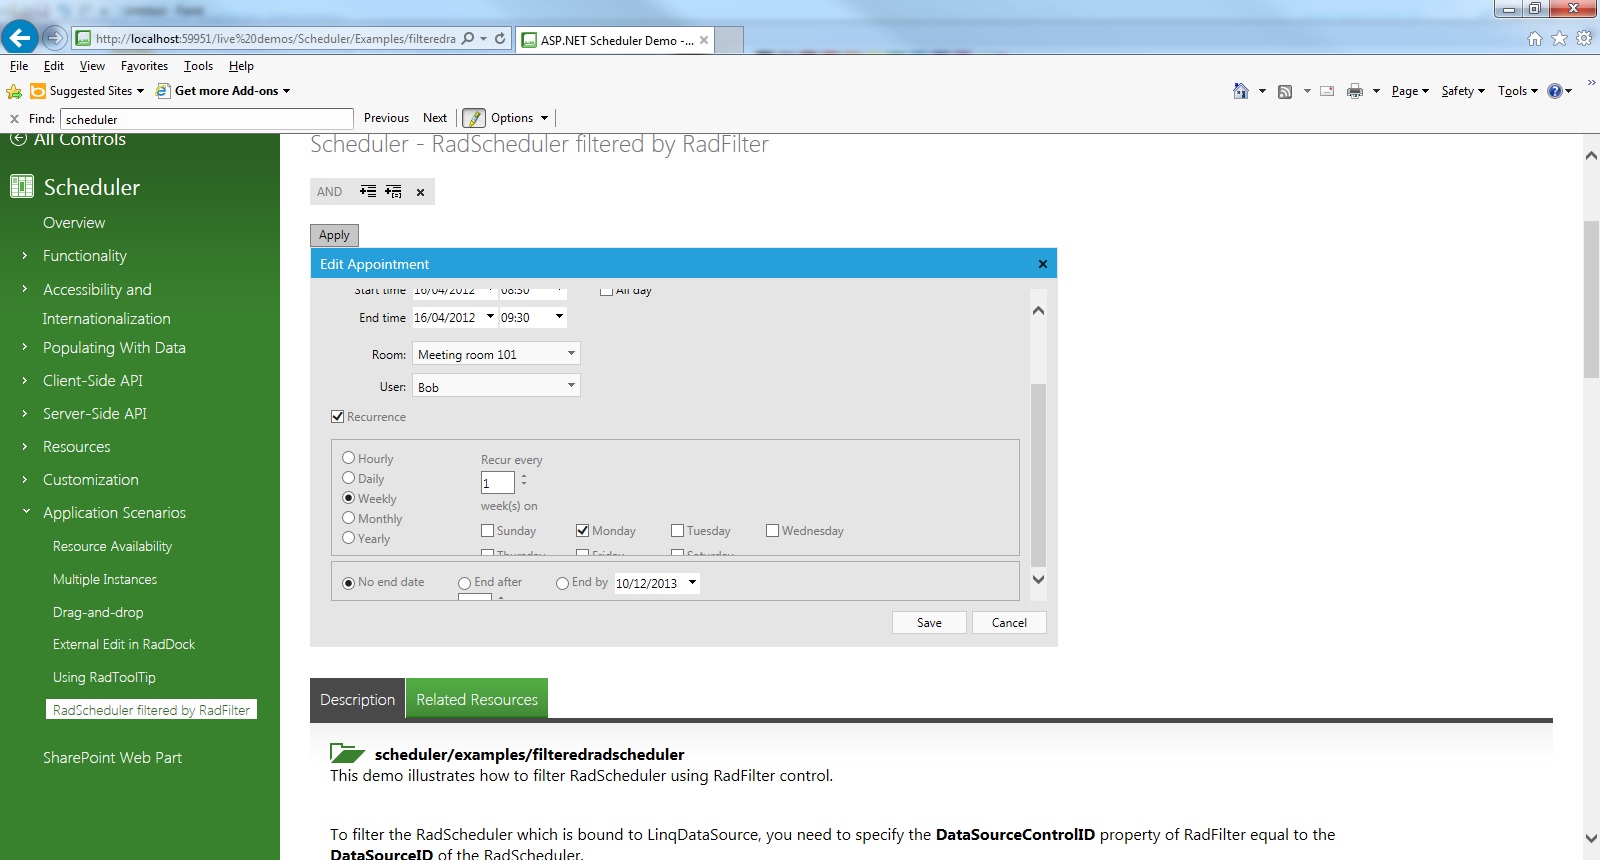Click the Suggested Sites icon
1600x860 pixels.
[x=38, y=91]
